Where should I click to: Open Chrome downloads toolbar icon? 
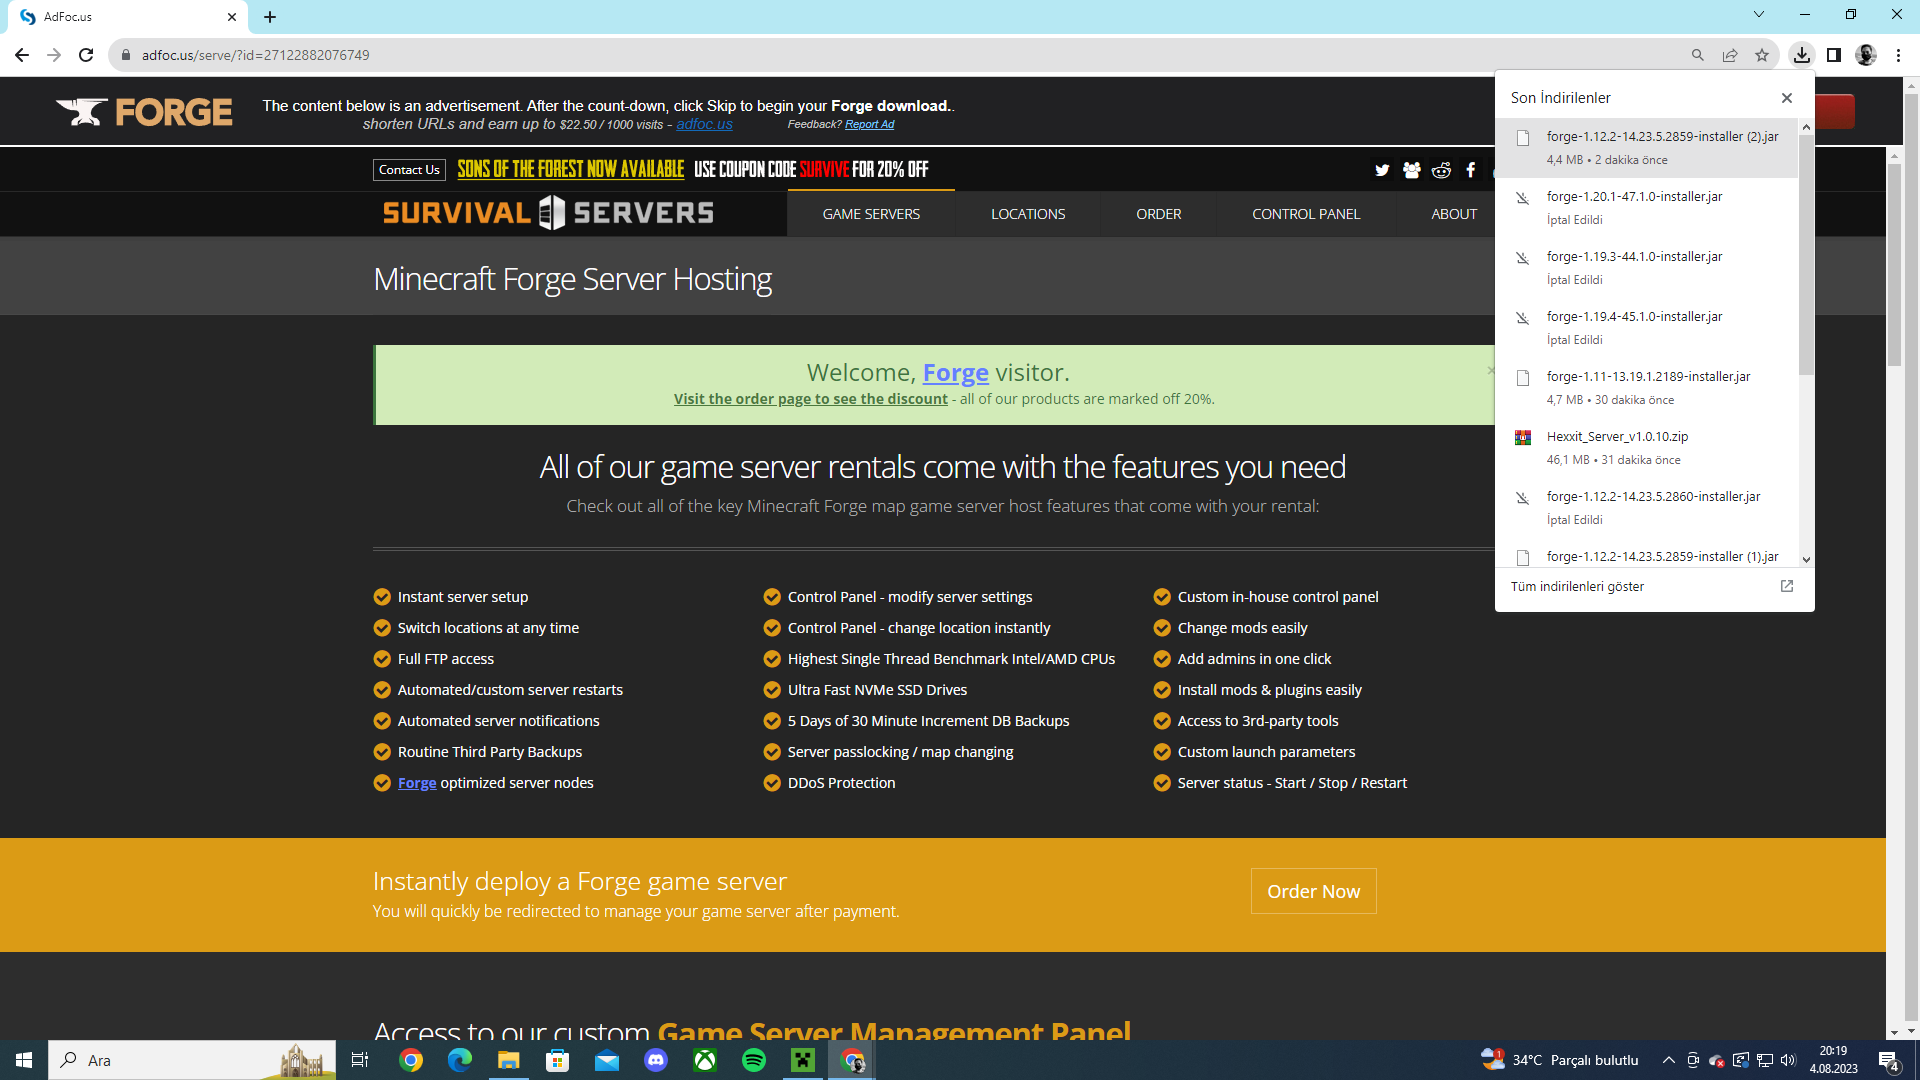point(1801,55)
